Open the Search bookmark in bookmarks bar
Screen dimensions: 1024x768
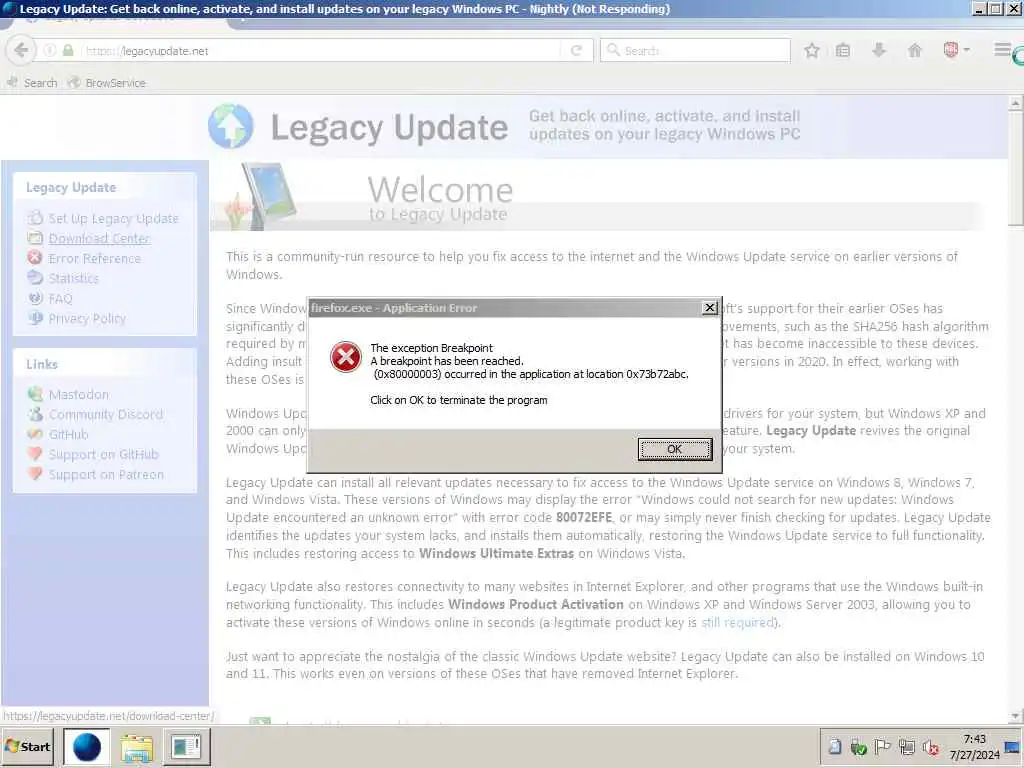[32, 83]
